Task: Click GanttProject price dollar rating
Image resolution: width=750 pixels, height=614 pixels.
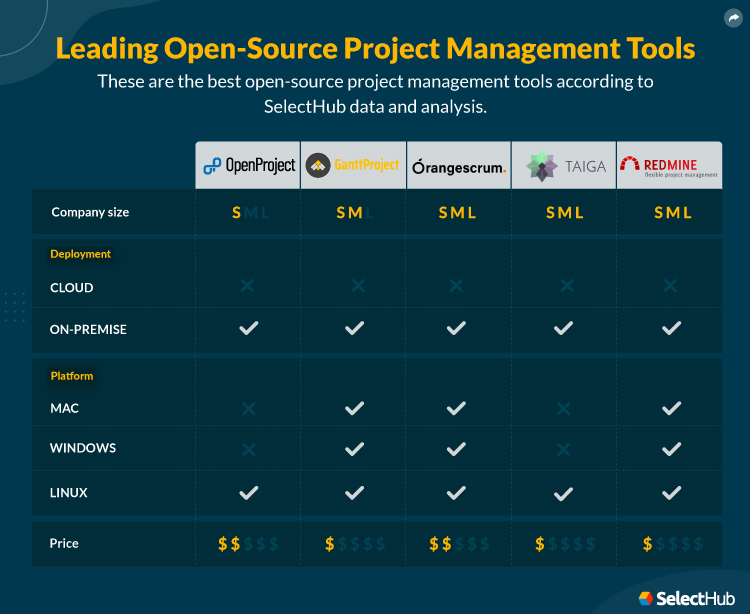Action: pos(355,544)
